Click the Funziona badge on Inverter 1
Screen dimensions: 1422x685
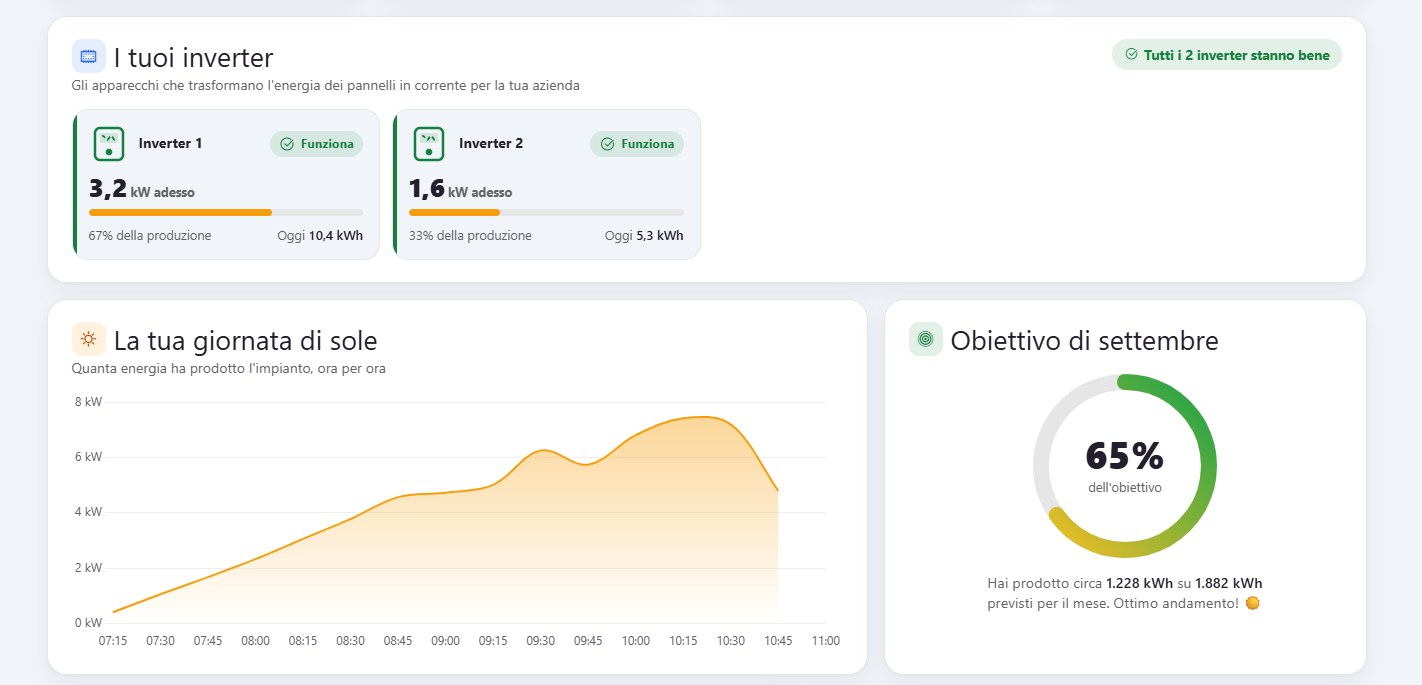tap(316, 144)
